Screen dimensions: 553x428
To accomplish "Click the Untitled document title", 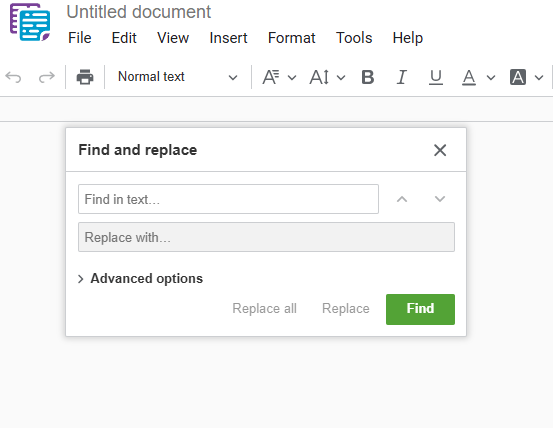I will [x=139, y=12].
